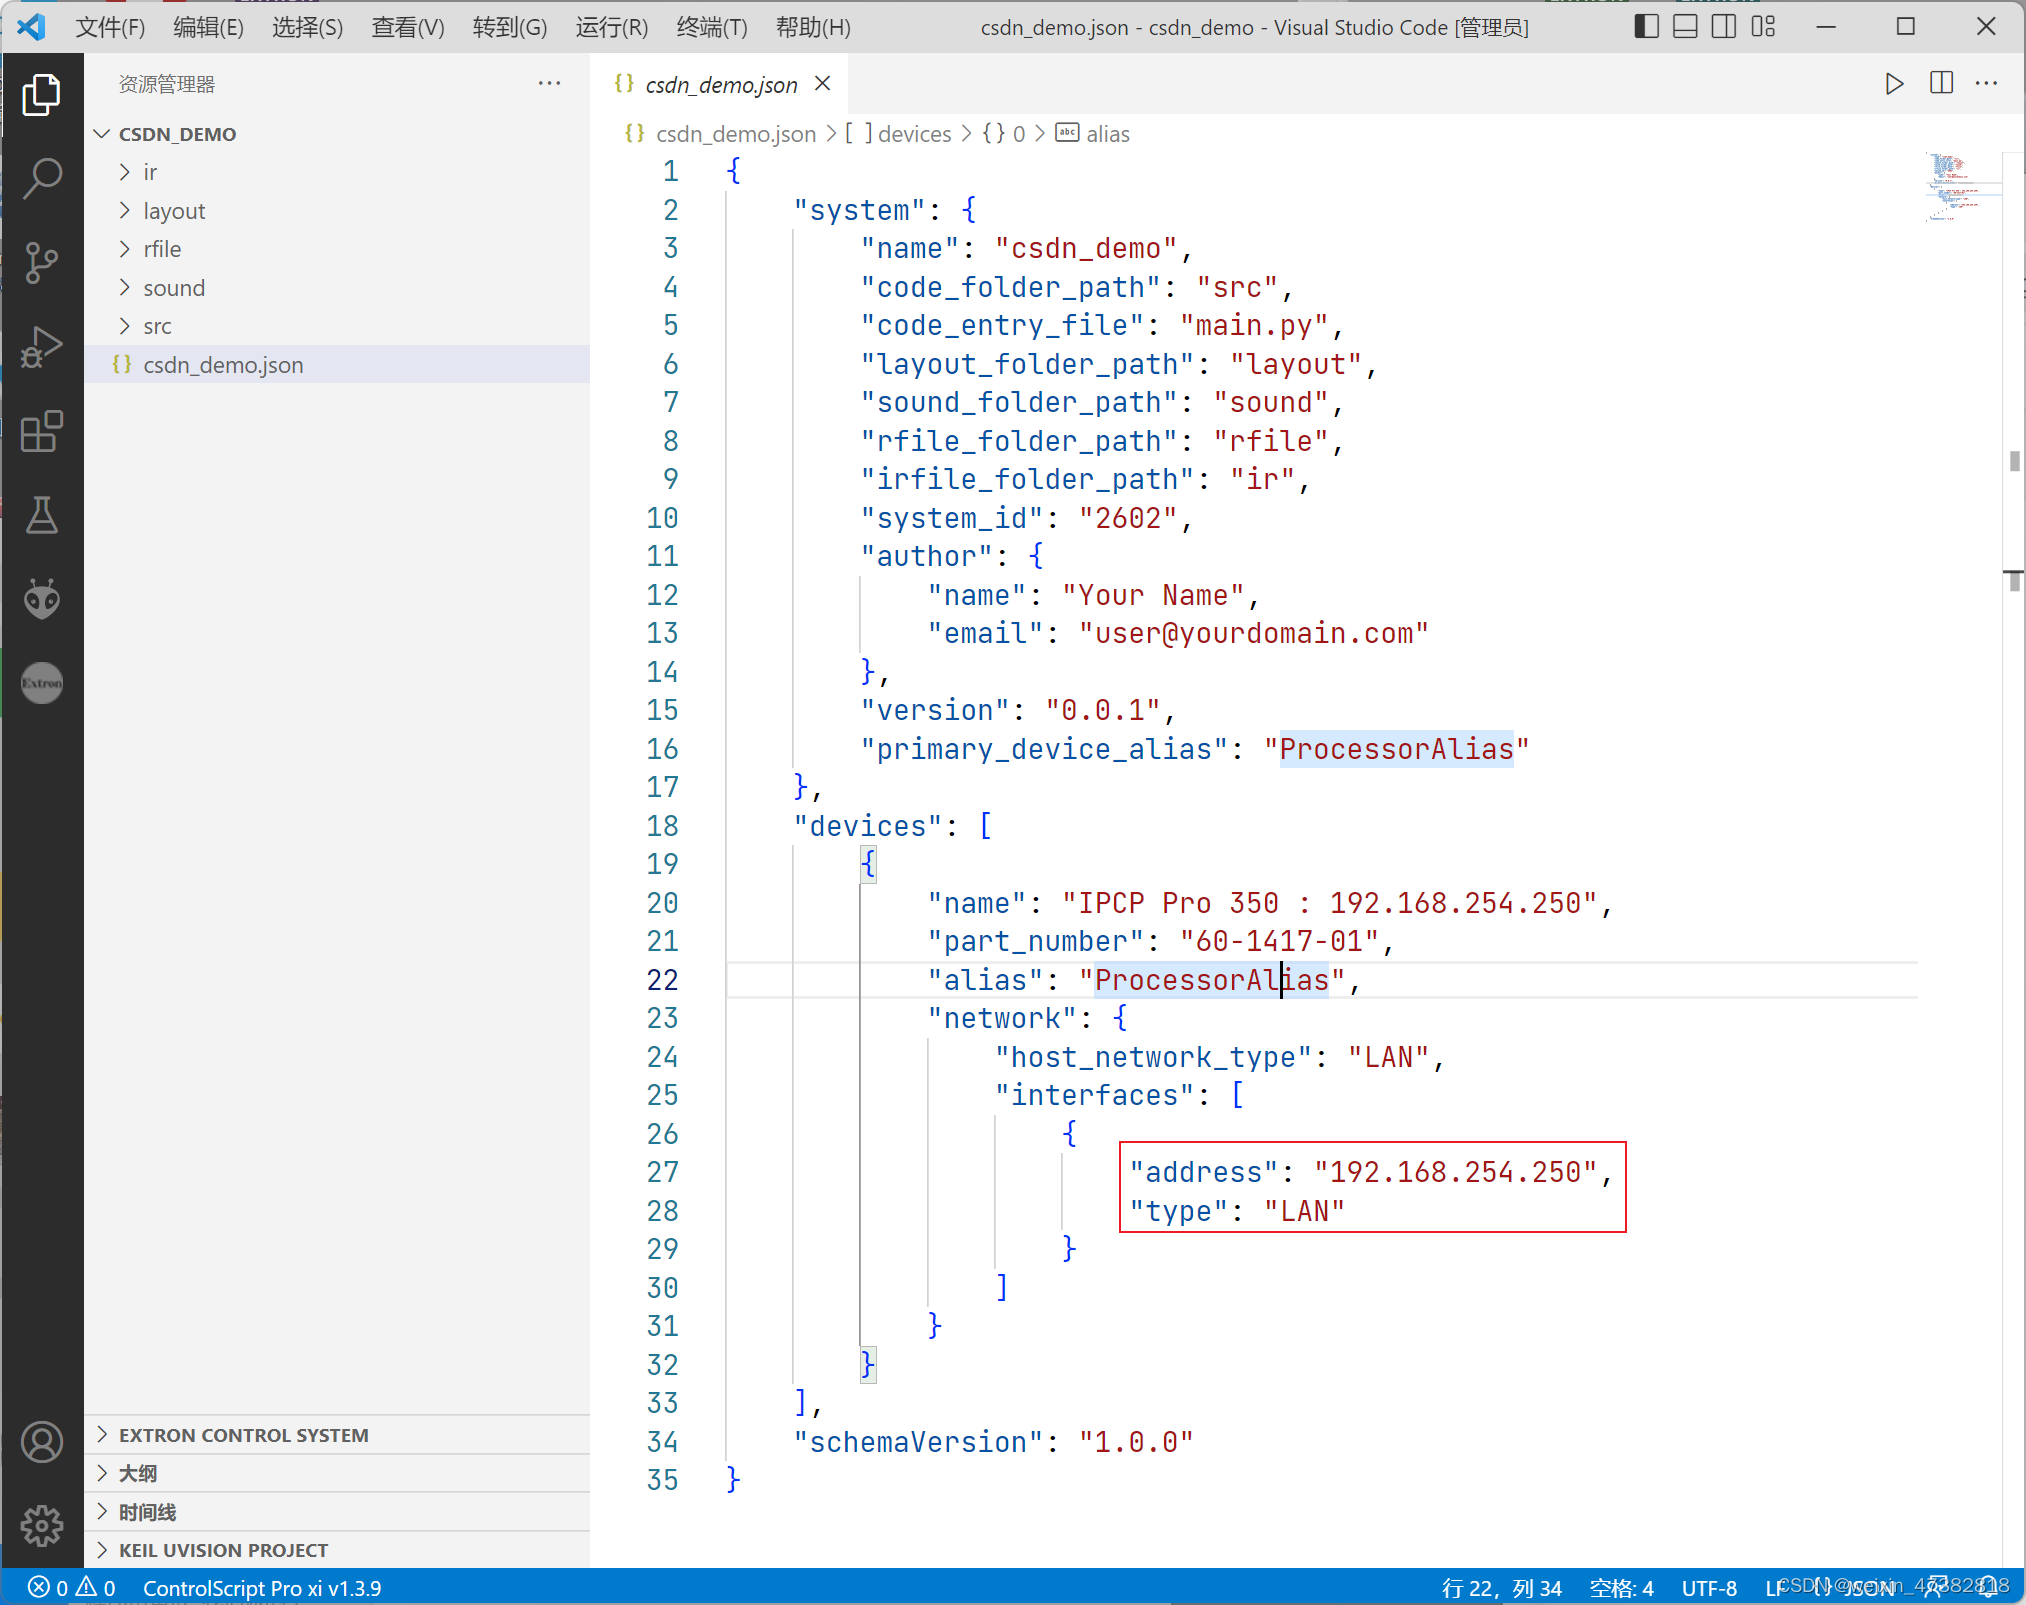Open the PlatformIO alien icon view
This screenshot has width=2026, height=1605.
tap(42, 599)
